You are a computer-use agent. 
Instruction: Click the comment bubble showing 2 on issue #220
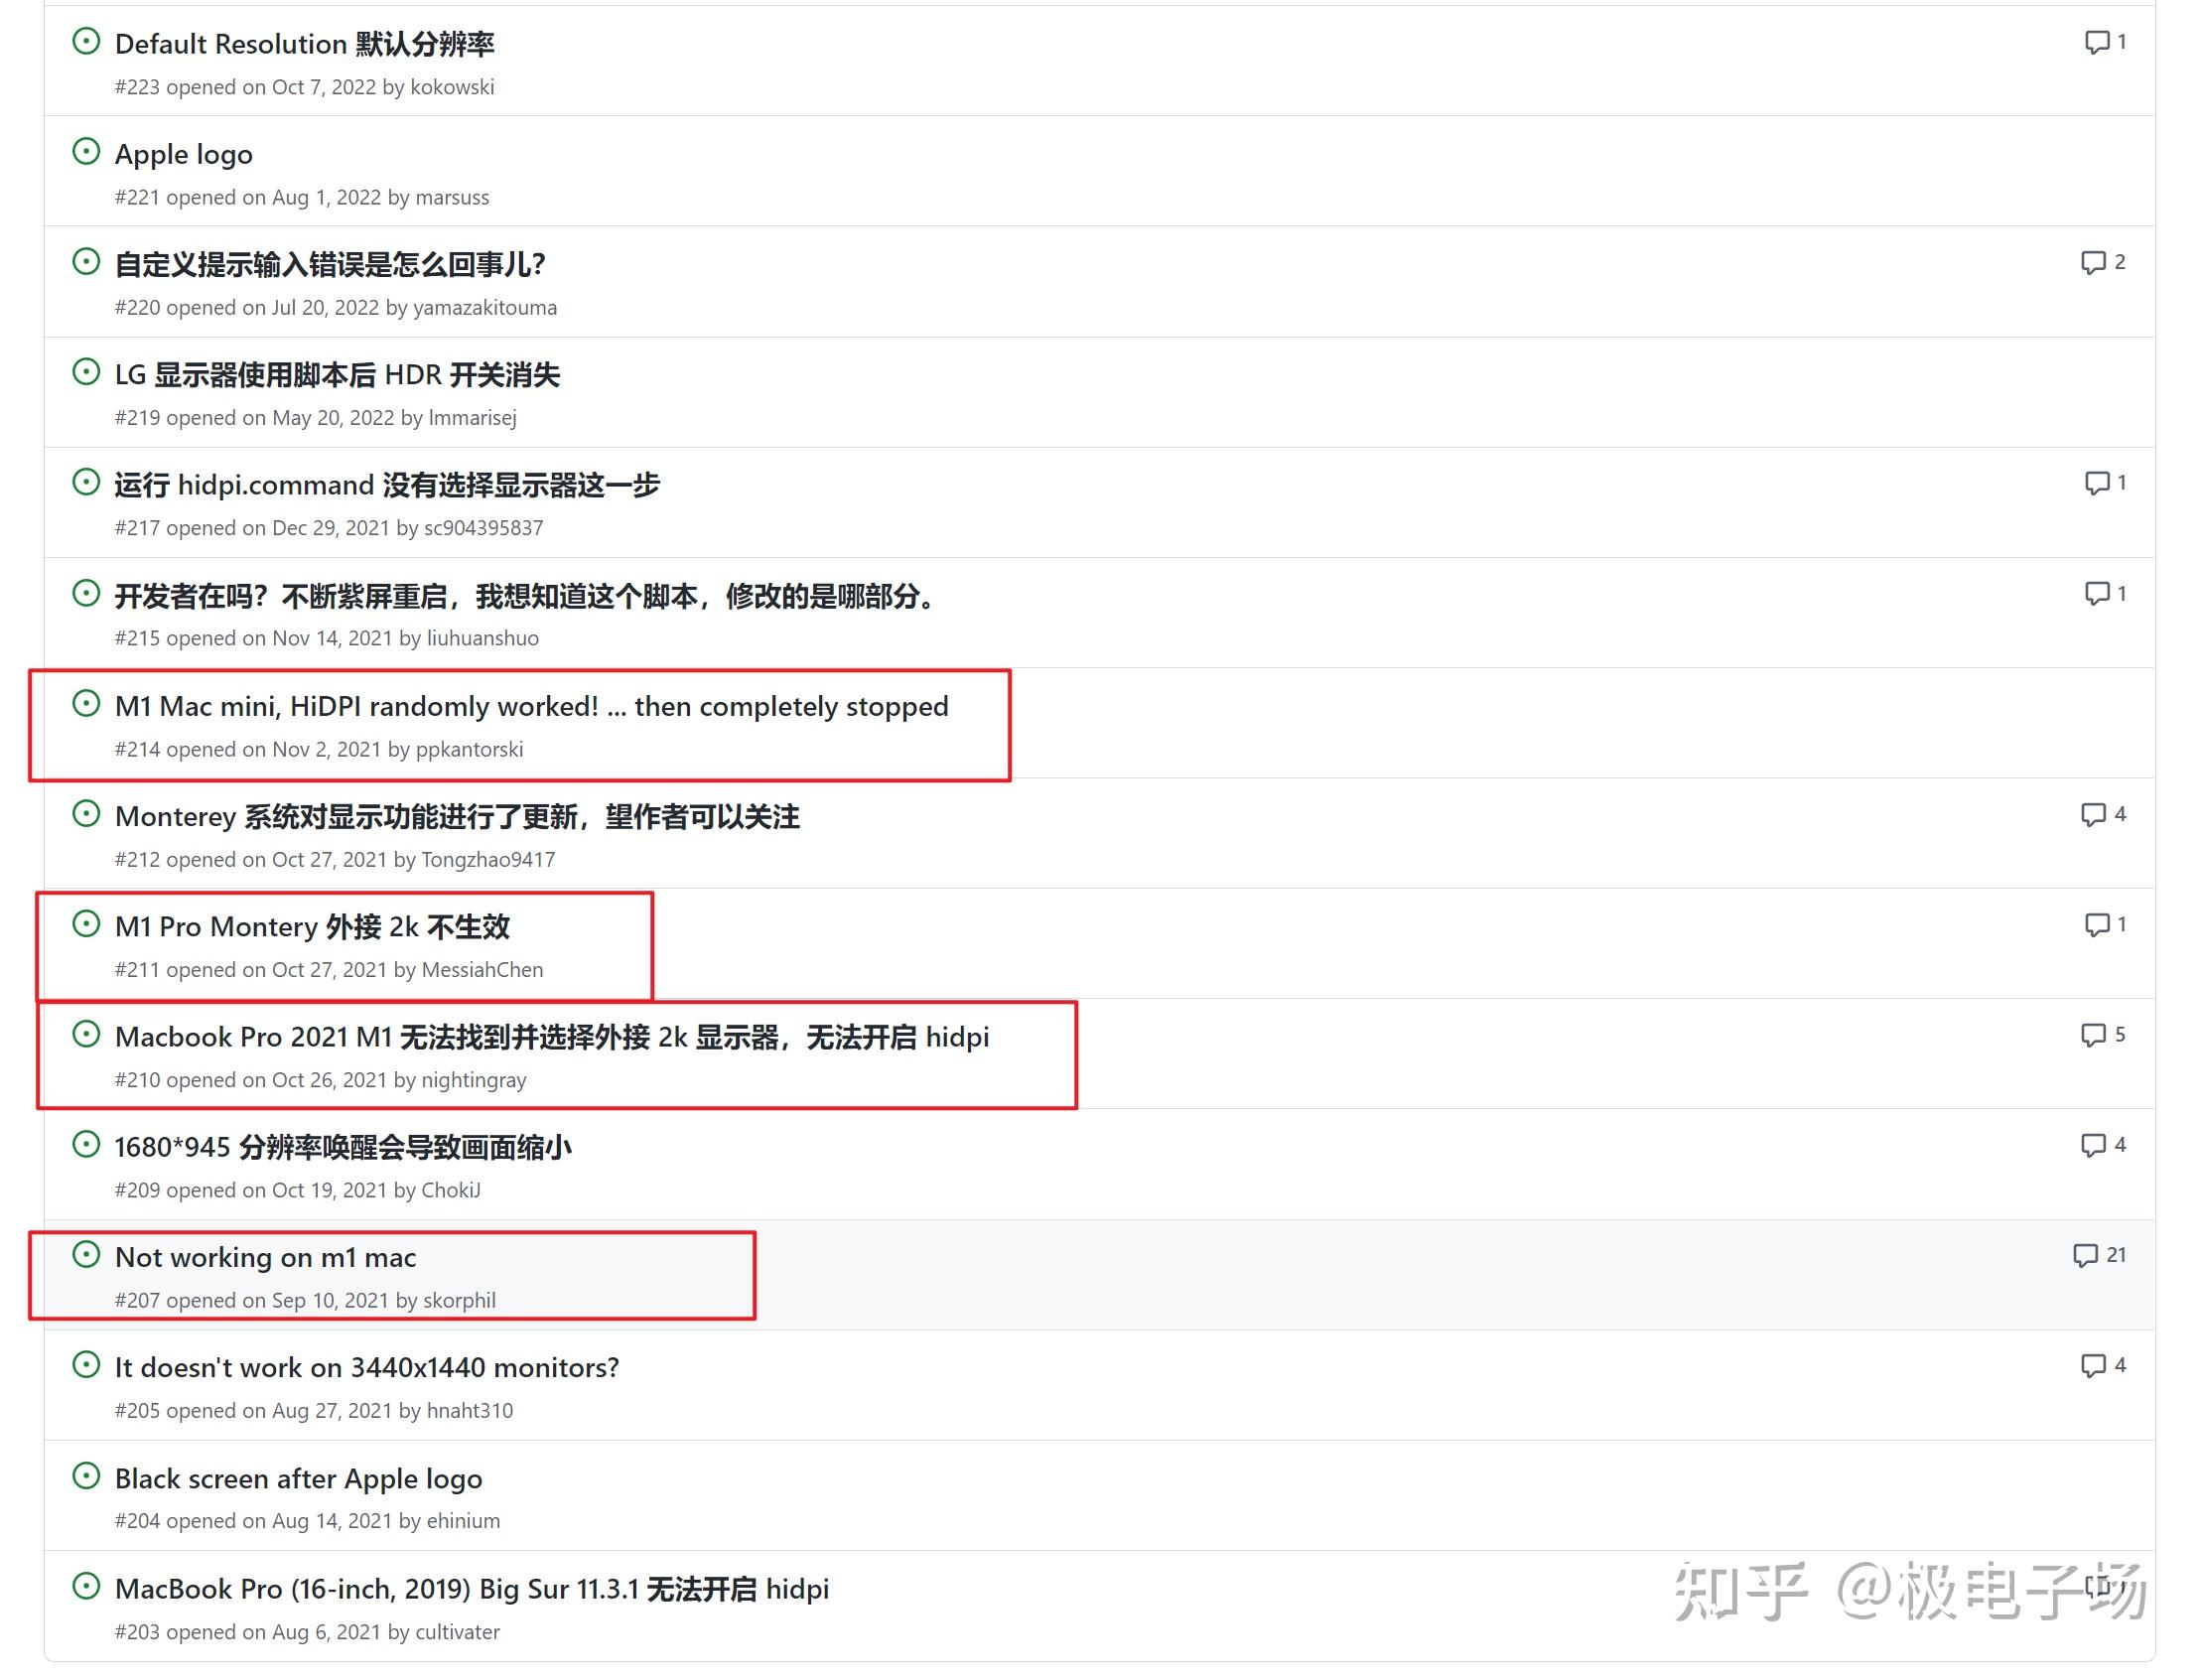click(2096, 261)
